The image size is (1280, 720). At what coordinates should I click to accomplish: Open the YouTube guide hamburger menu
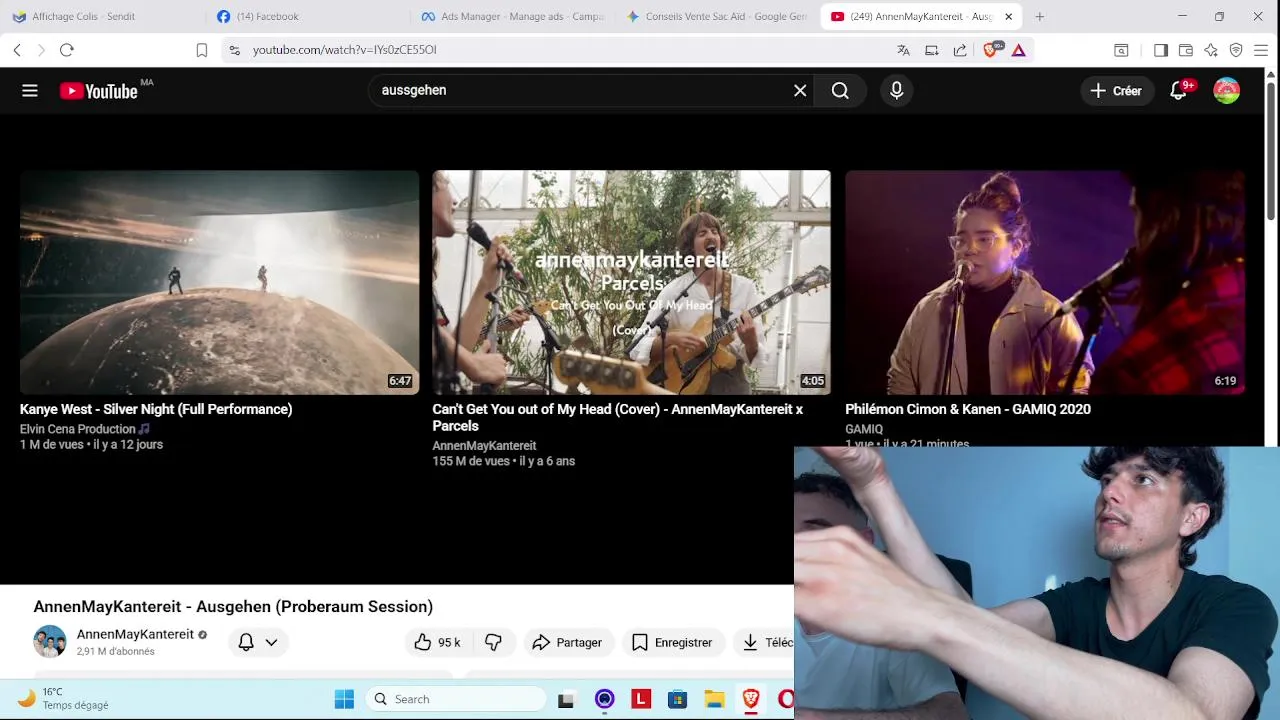pos(30,91)
